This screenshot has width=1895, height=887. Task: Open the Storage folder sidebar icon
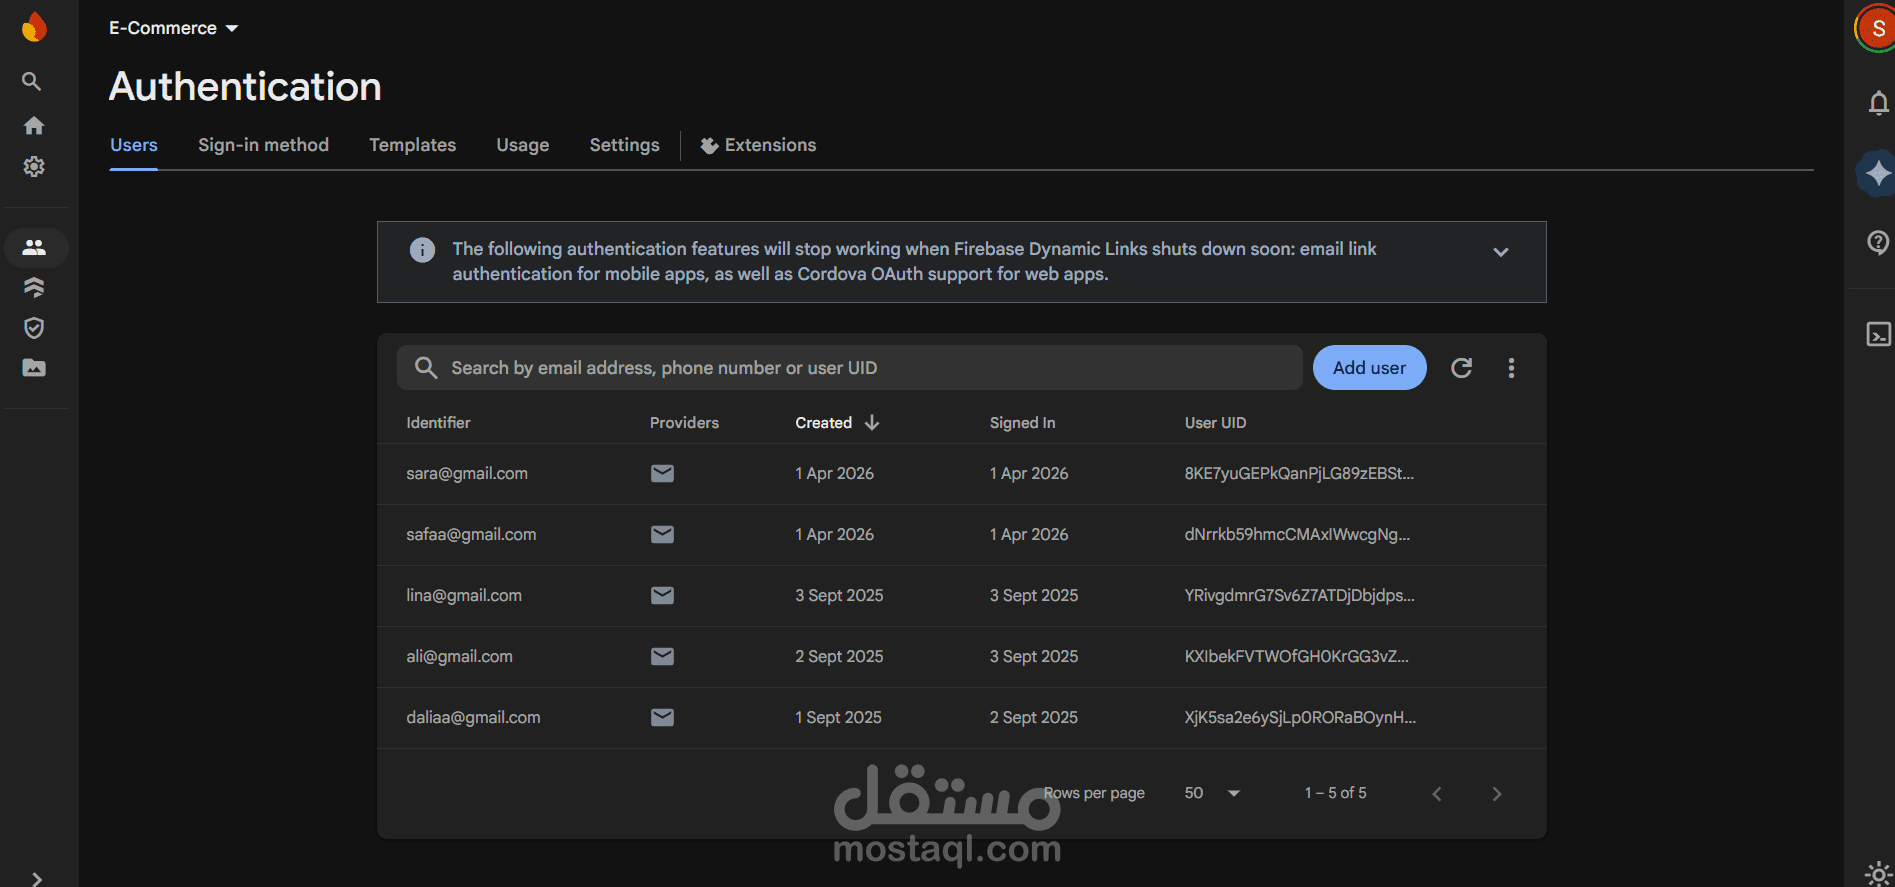pos(34,368)
